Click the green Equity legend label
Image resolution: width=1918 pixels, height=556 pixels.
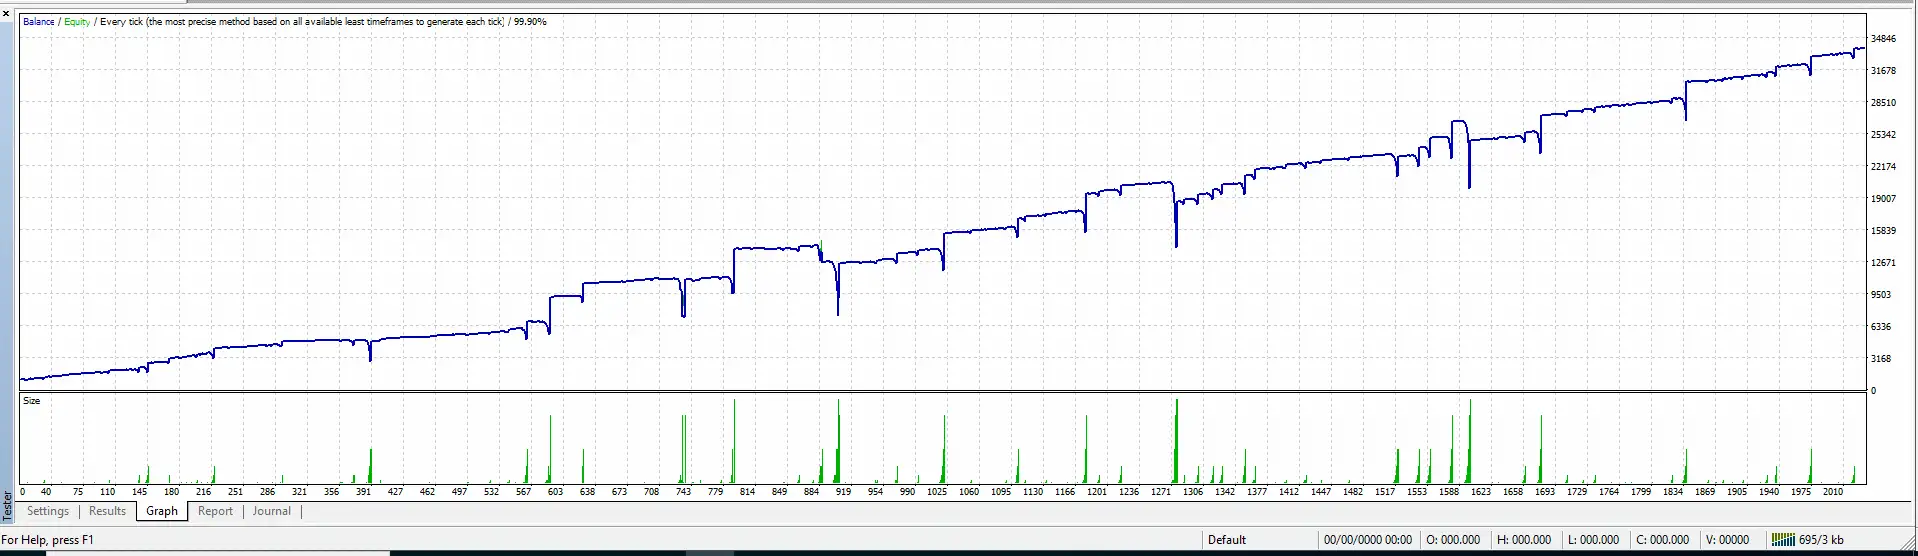(x=77, y=22)
